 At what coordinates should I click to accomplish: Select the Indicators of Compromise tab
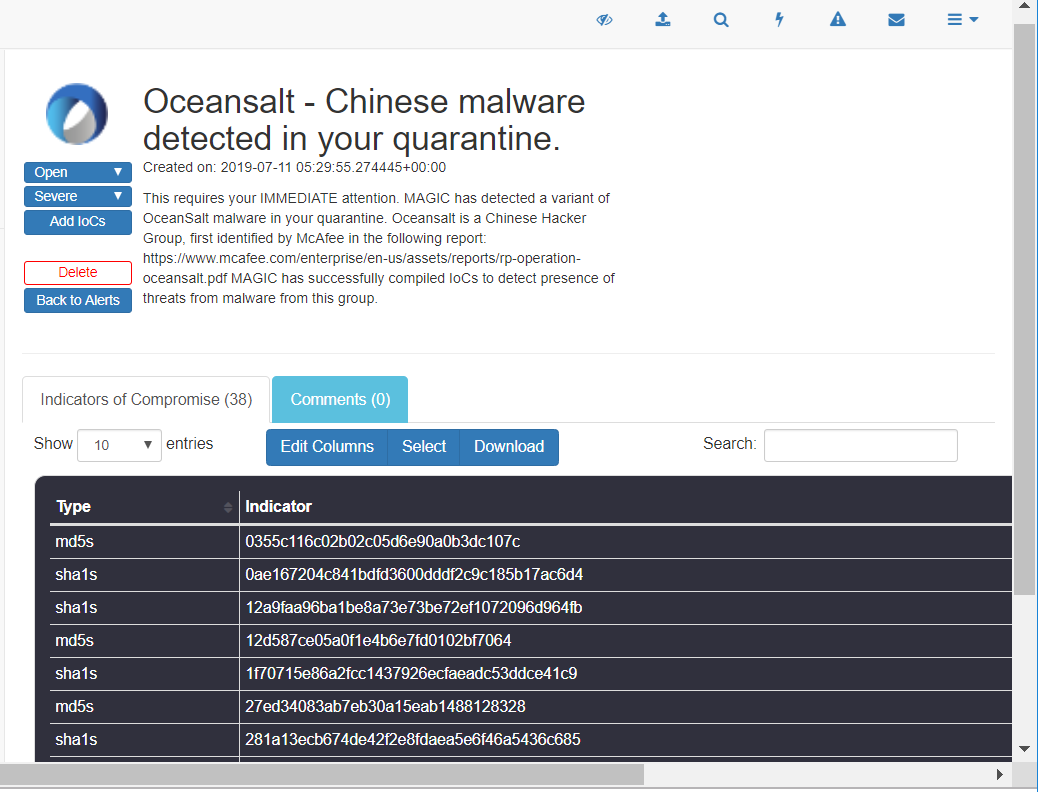tap(146, 399)
